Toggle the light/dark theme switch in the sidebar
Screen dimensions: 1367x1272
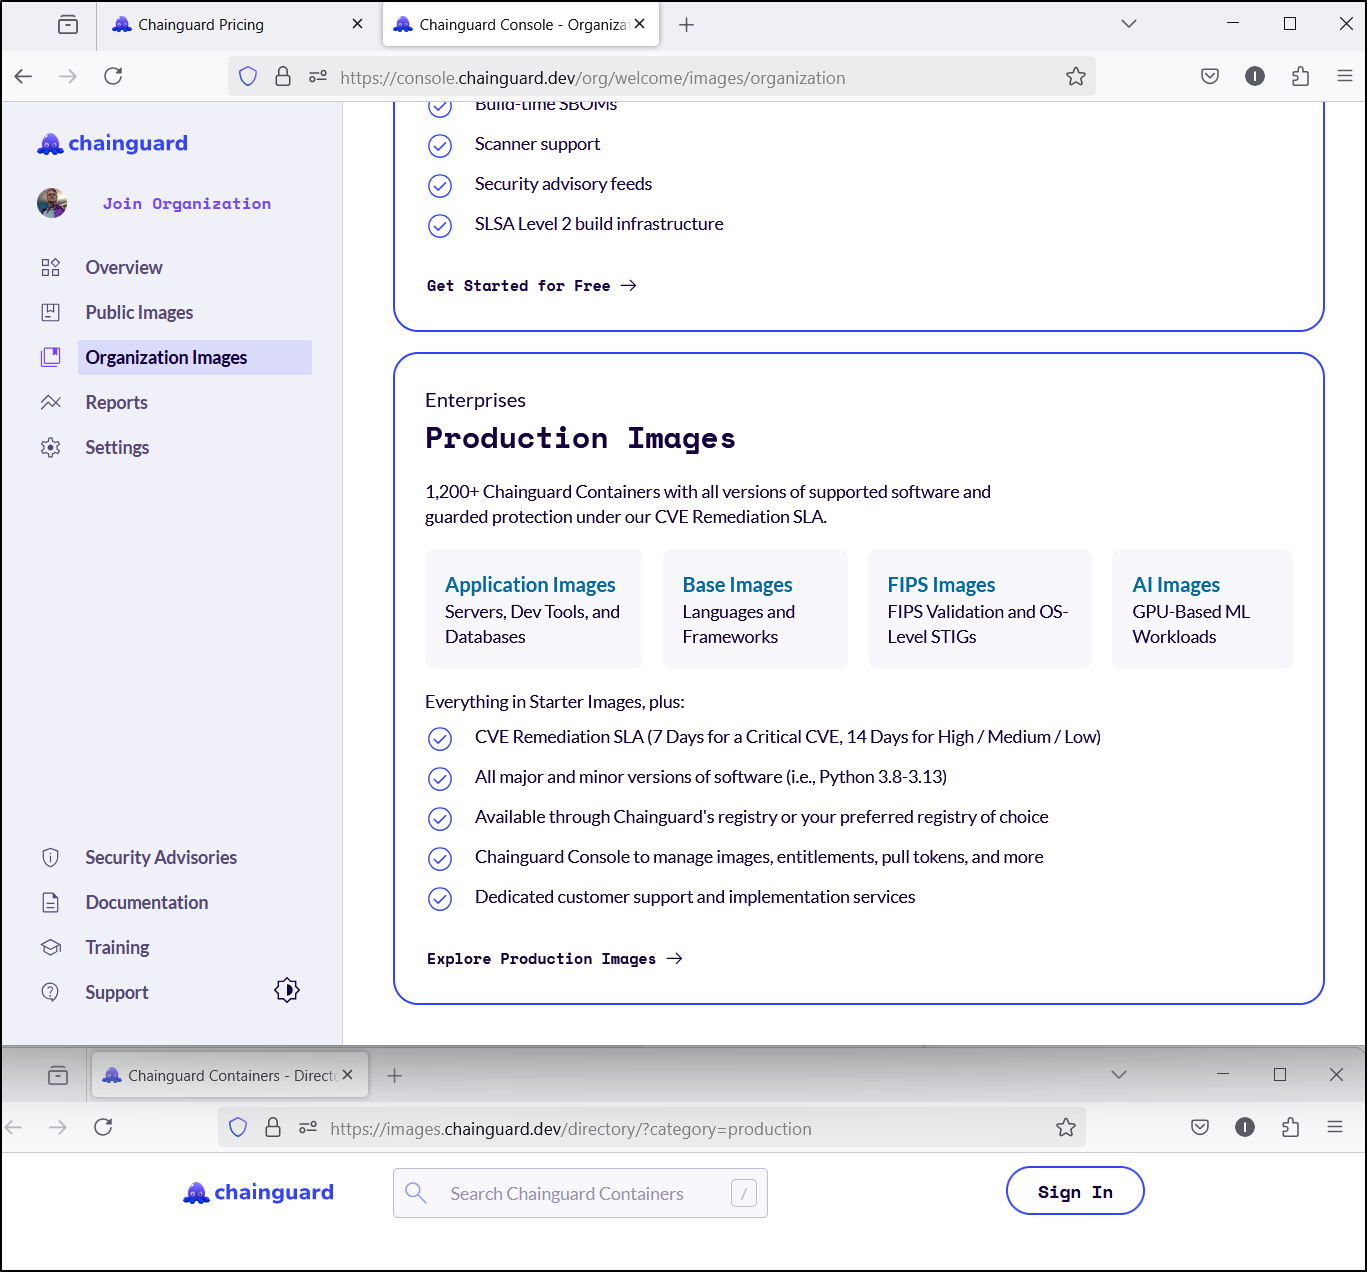pos(287,990)
